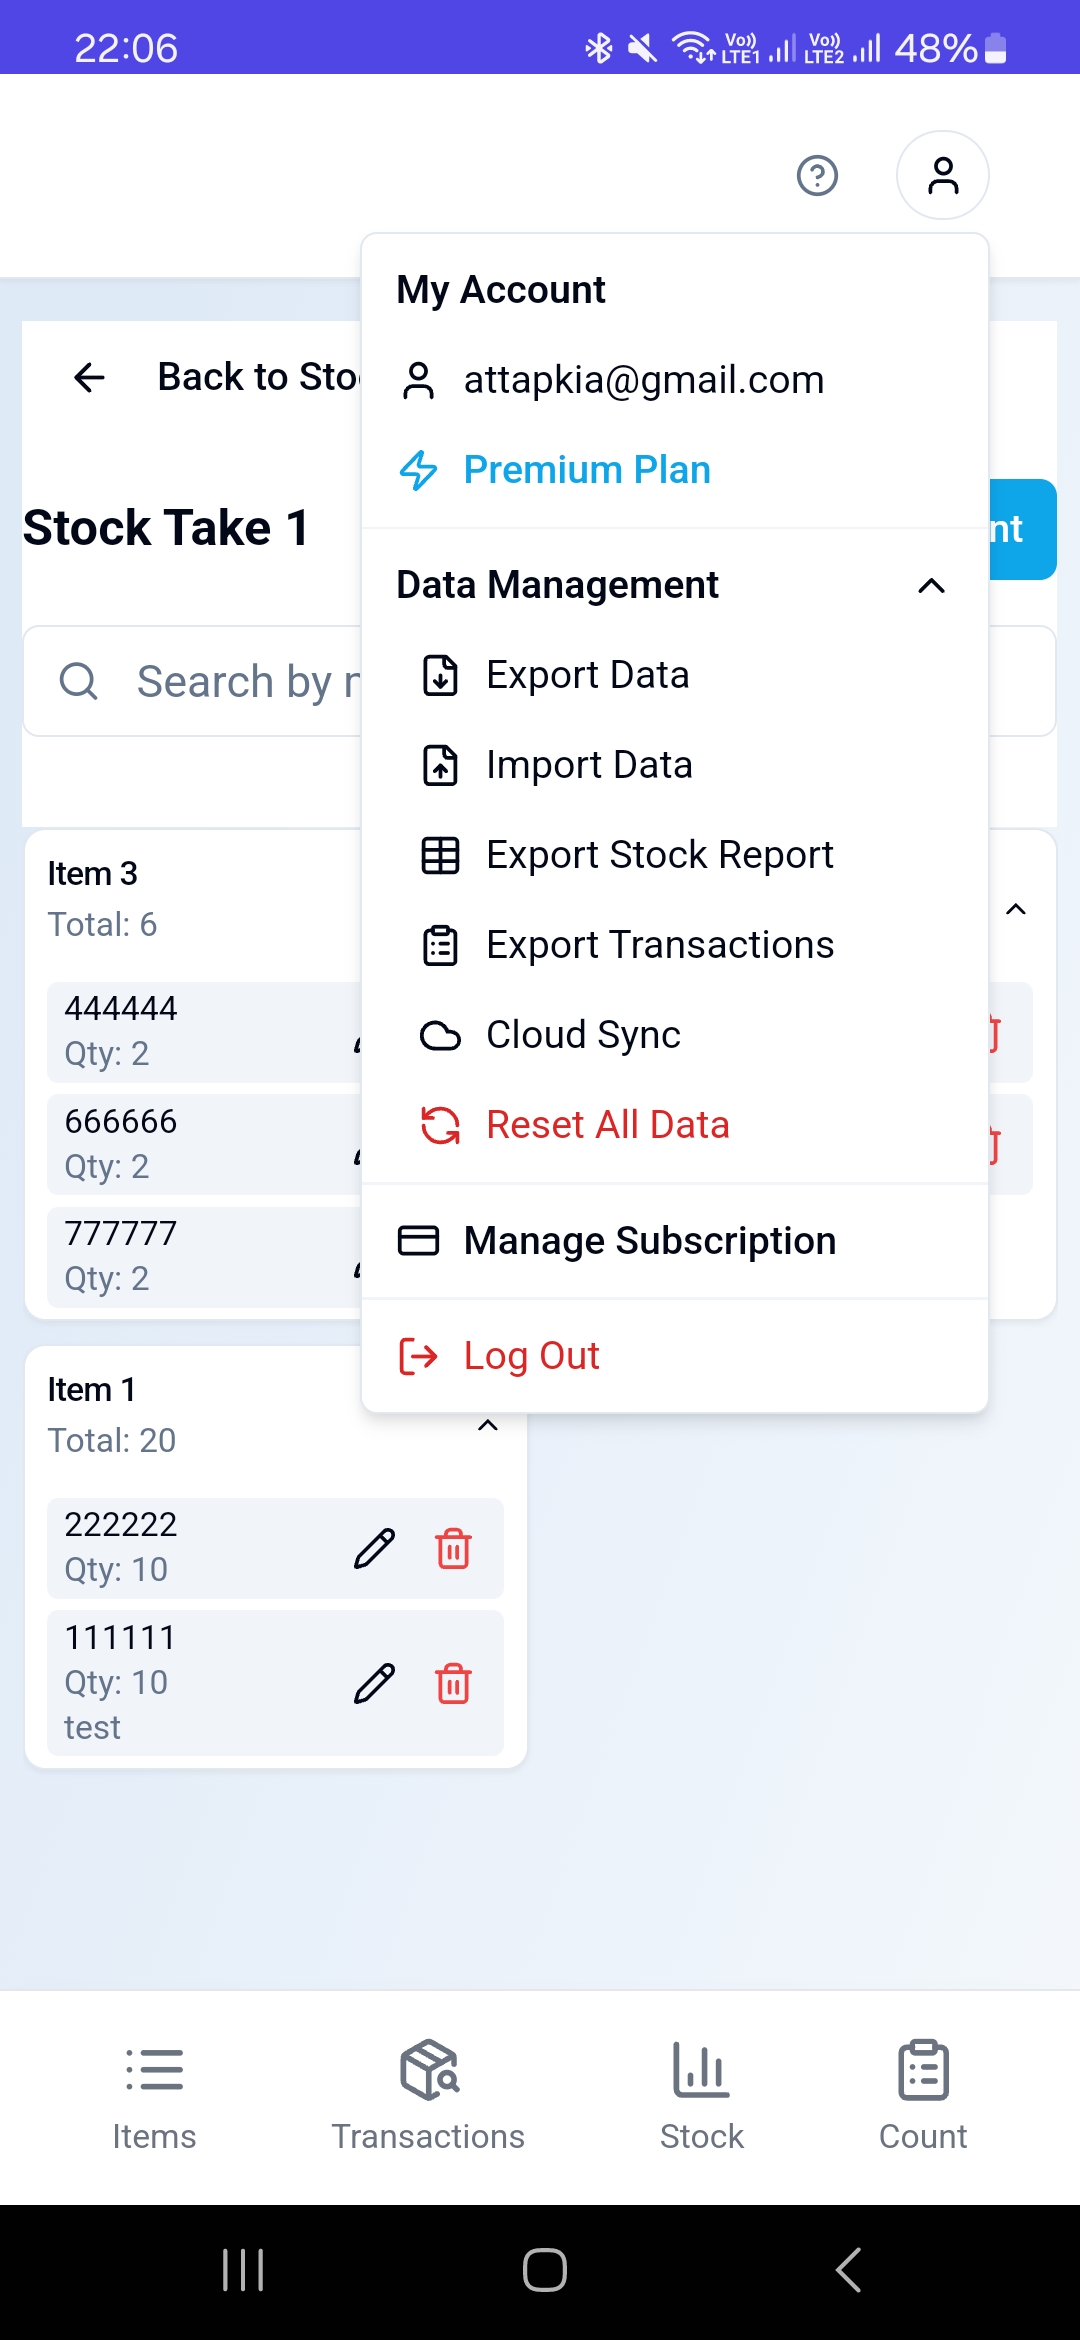
Task: Collapse the Item 3 group chevron
Action: 1015,909
